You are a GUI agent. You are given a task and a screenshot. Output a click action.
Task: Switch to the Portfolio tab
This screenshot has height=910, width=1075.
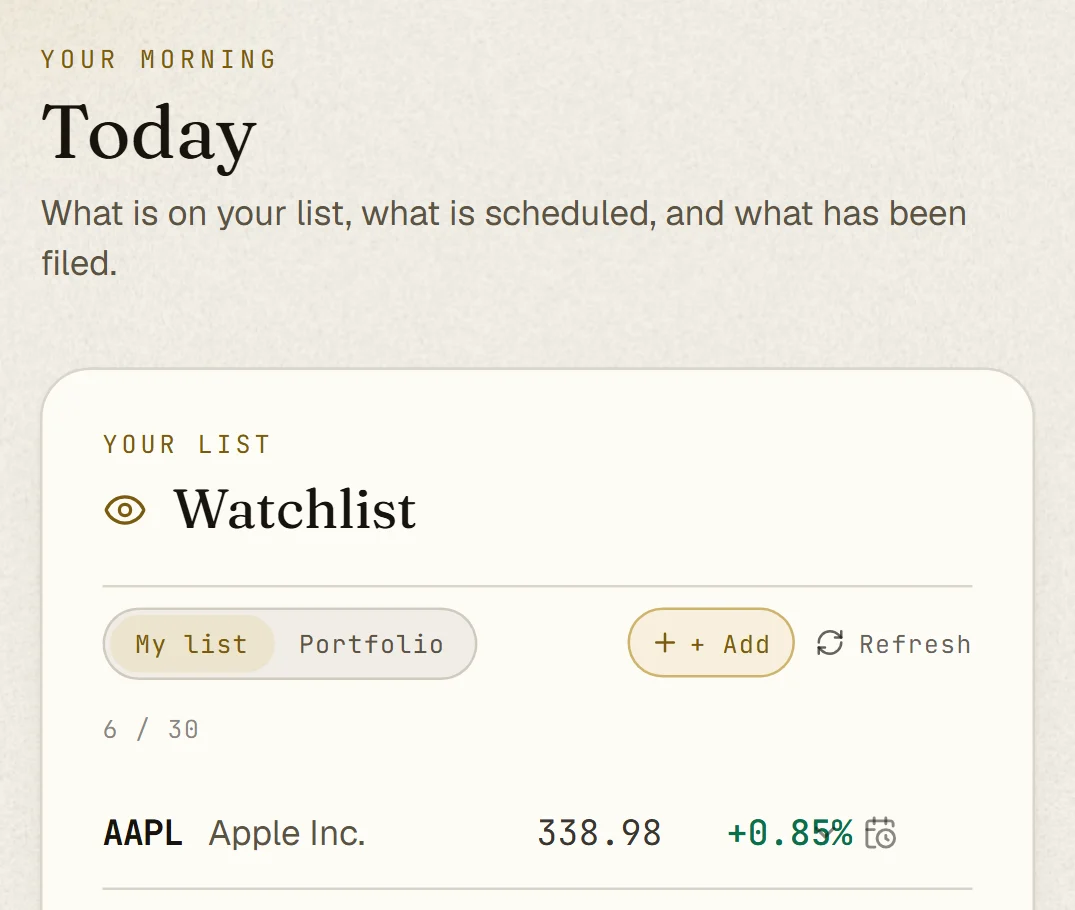pyautogui.click(x=371, y=644)
